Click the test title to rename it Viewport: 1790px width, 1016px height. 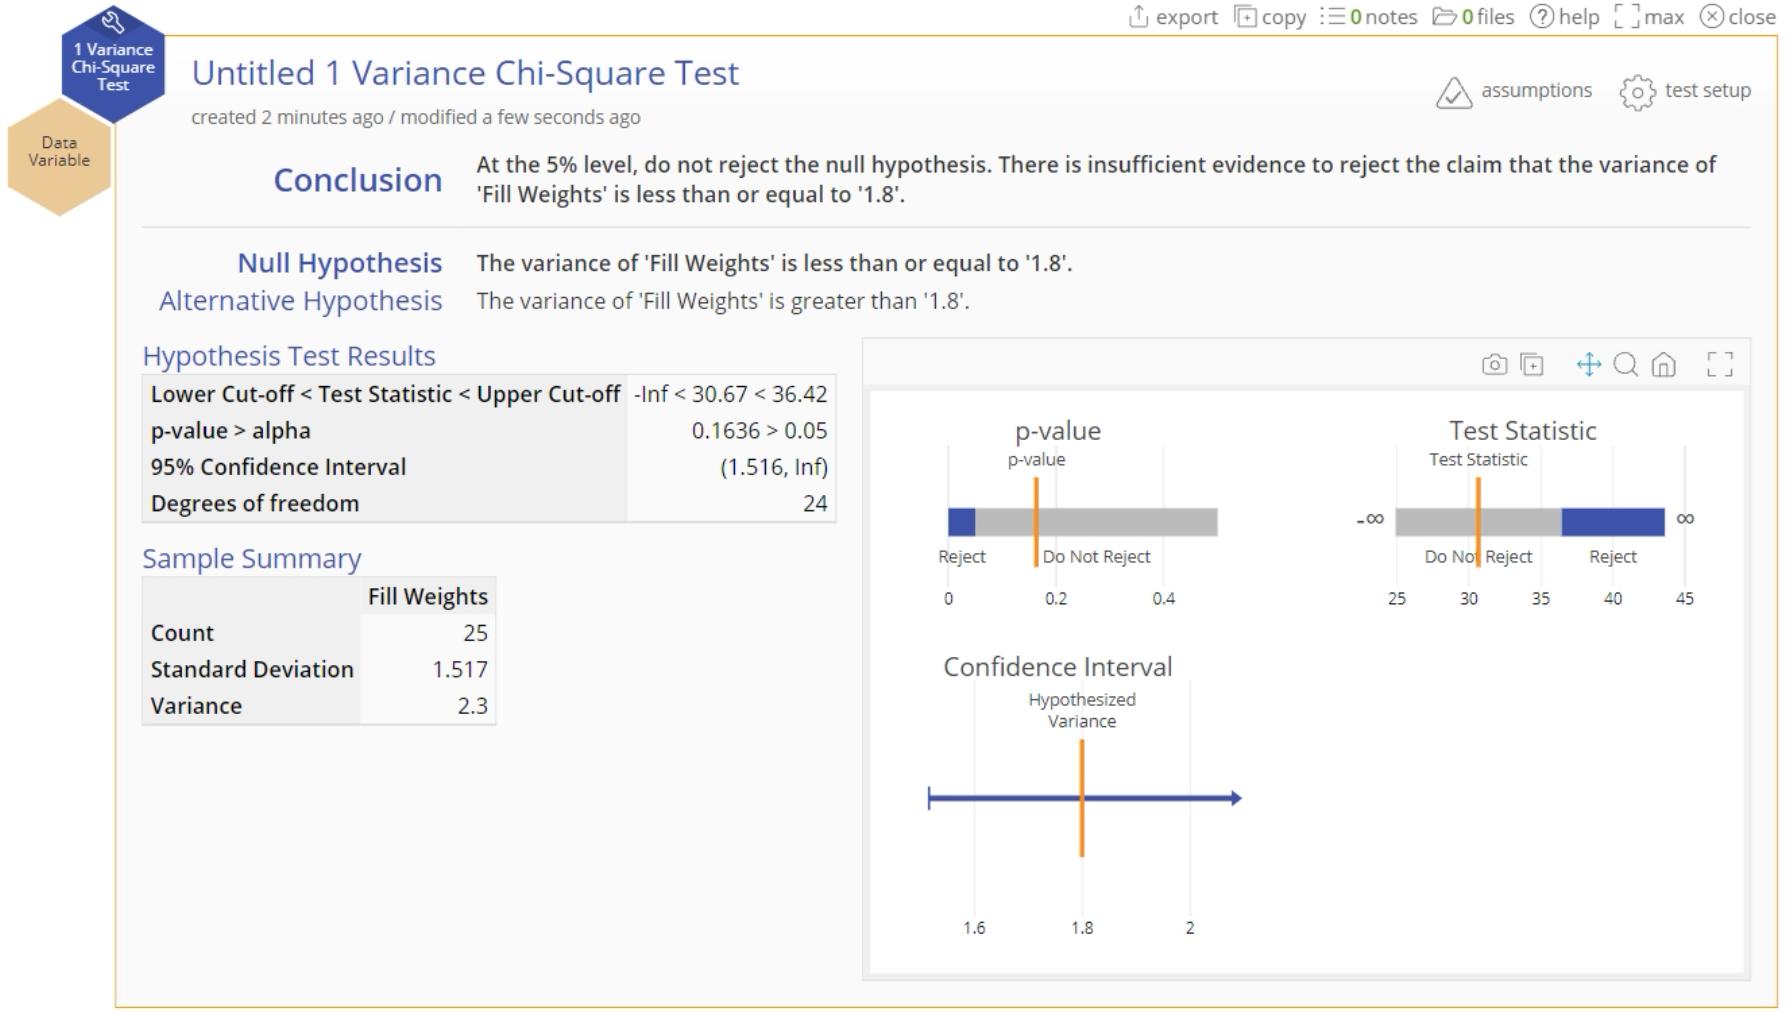(465, 73)
